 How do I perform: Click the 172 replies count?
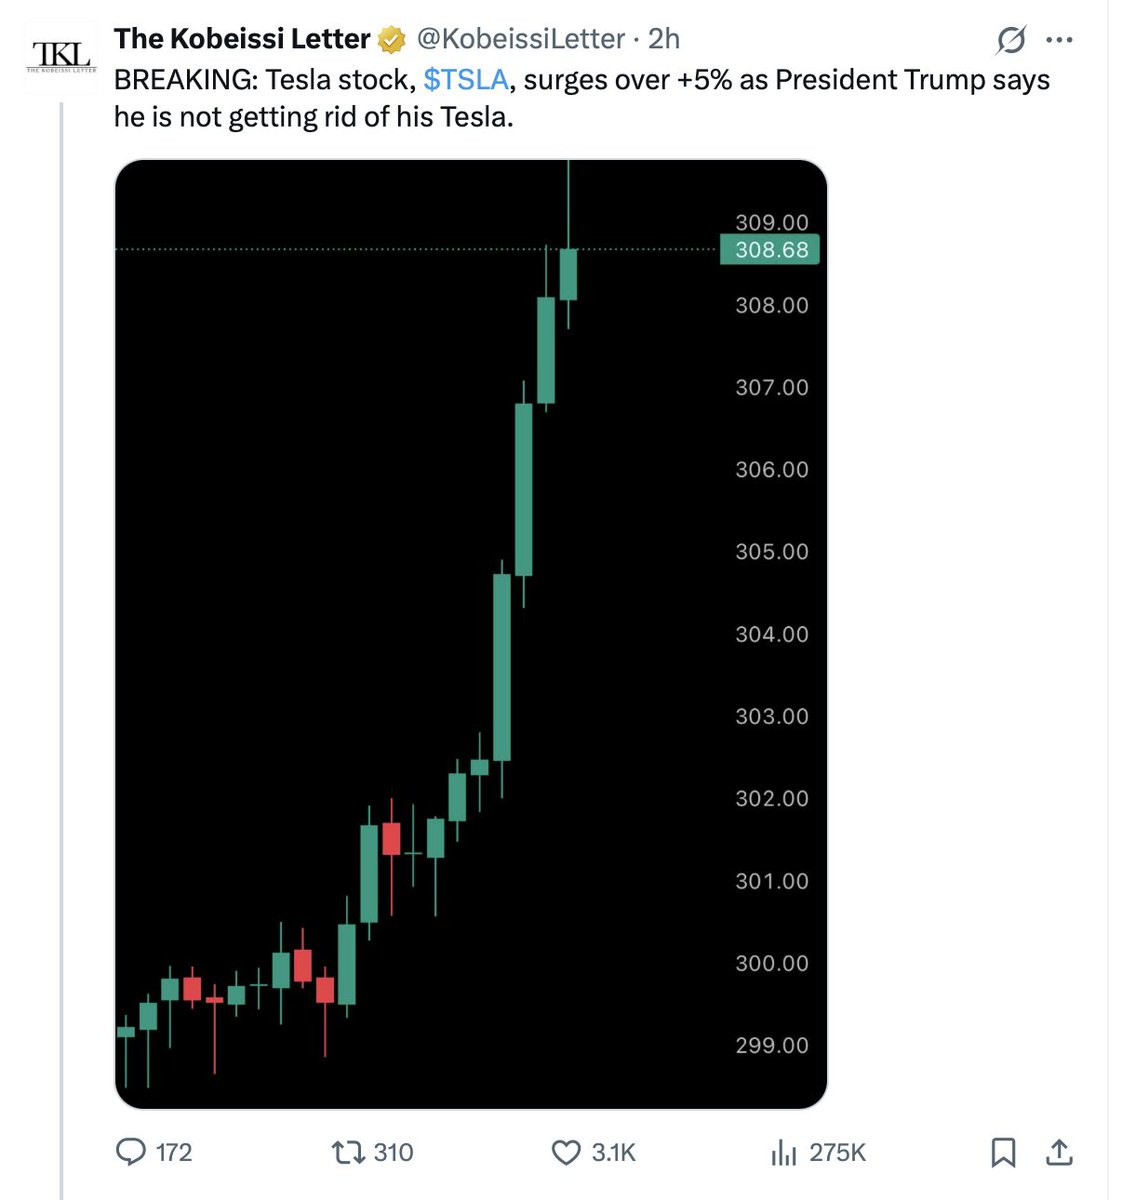click(x=174, y=1152)
